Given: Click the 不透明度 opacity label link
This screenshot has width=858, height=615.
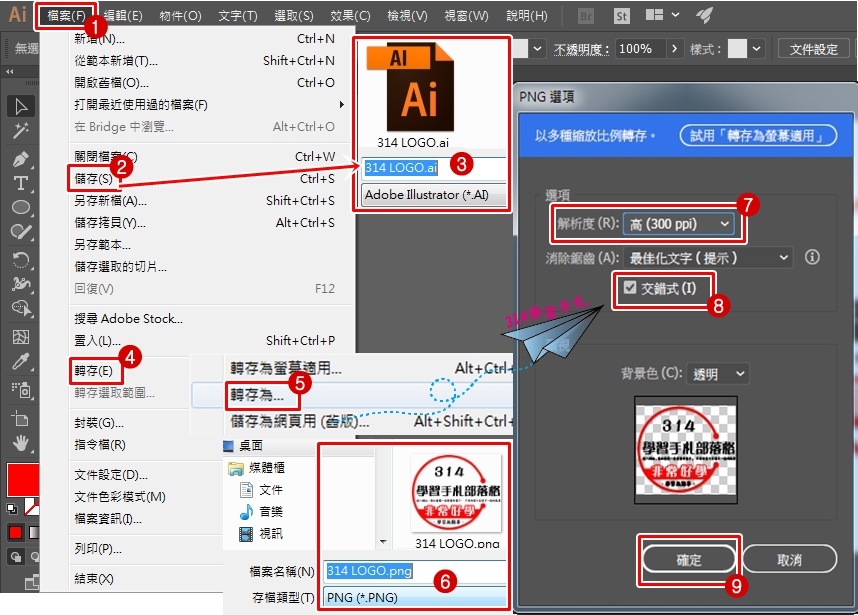Looking at the screenshot, I should coord(581,49).
